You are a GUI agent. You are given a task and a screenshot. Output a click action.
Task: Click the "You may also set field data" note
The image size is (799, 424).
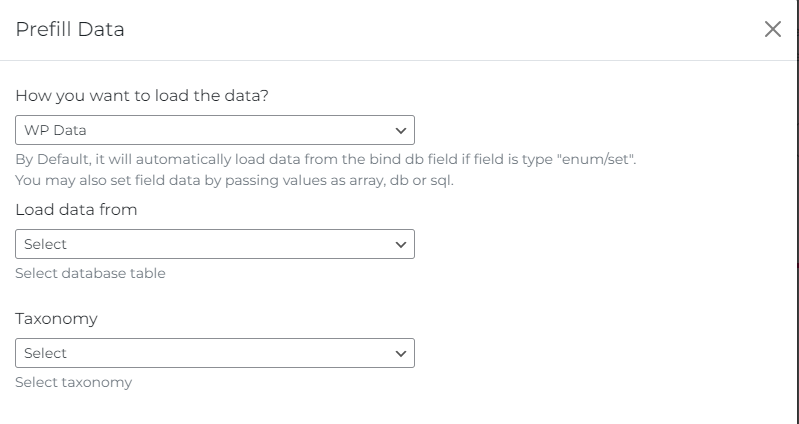pyautogui.click(x=234, y=181)
